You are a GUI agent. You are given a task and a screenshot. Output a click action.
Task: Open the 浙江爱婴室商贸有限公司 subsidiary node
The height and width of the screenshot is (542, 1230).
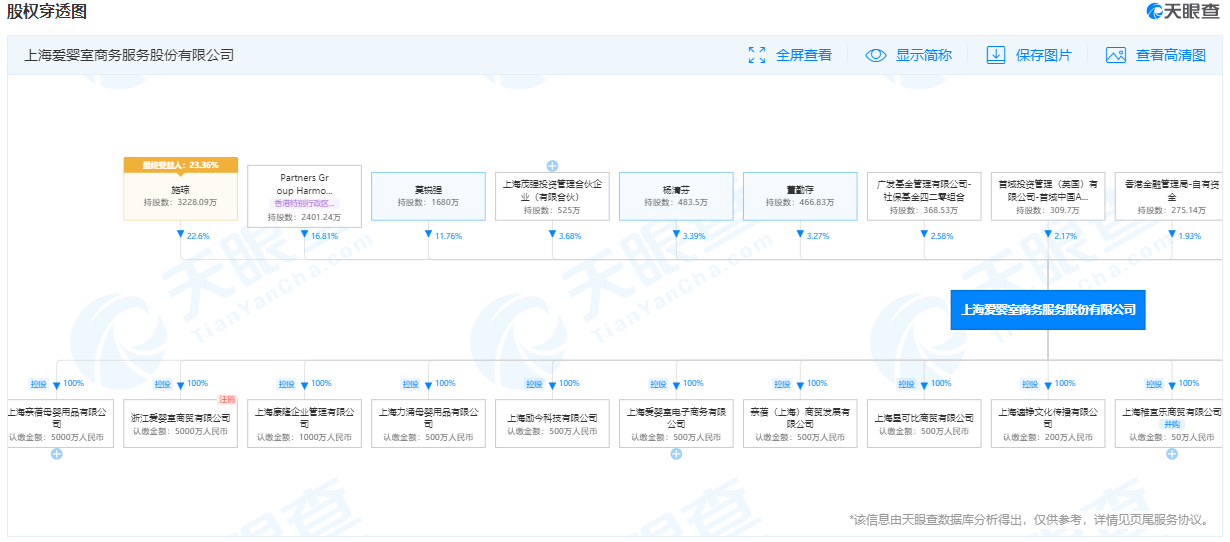coord(180,423)
